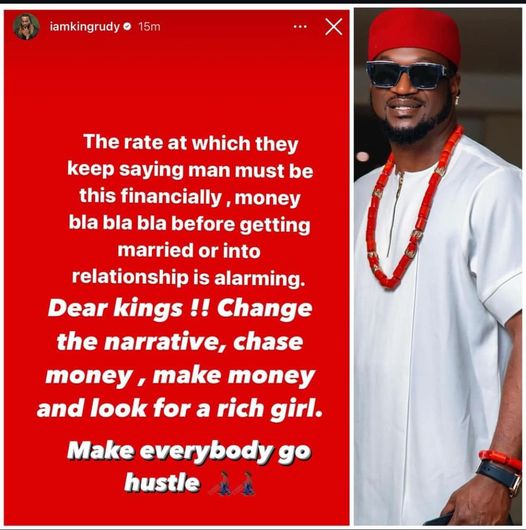
Task: Click the 15m story timestamp
Action: (x=149, y=27)
